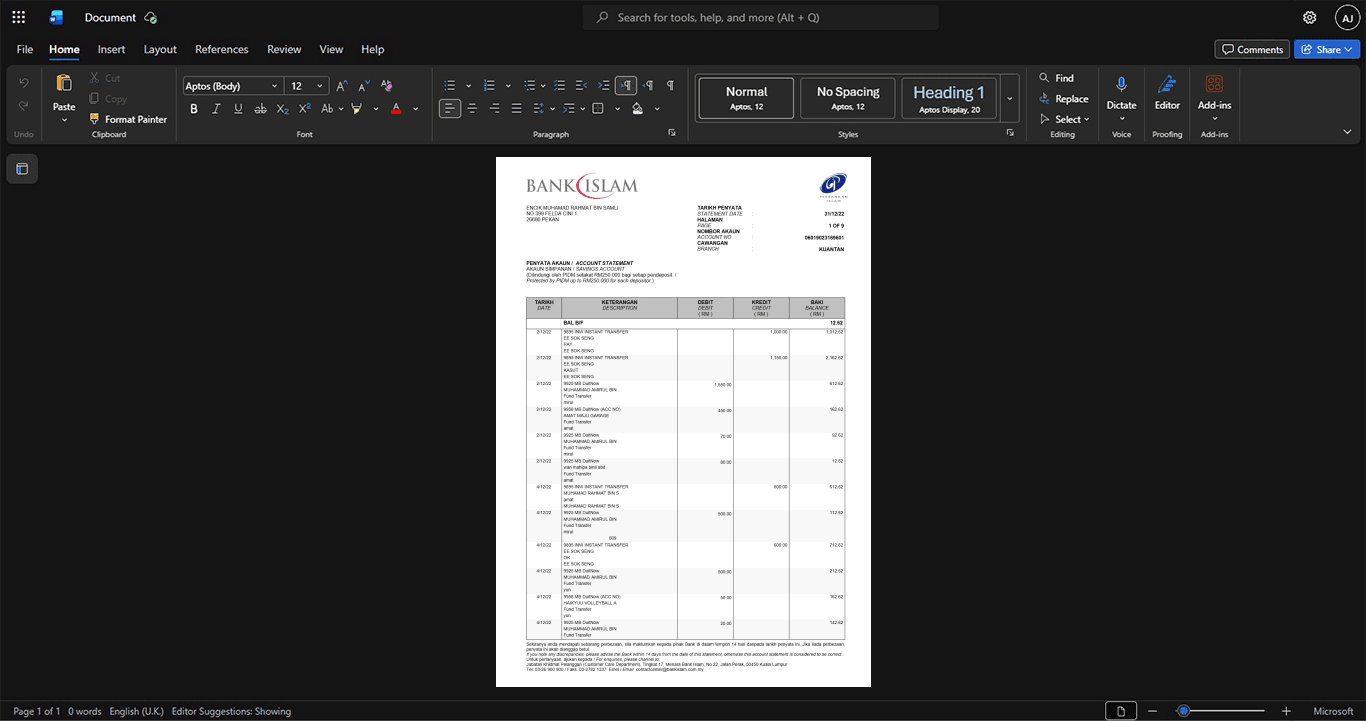1366x721 pixels.
Task: Open Settings gear icon
Action: [1309, 17]
